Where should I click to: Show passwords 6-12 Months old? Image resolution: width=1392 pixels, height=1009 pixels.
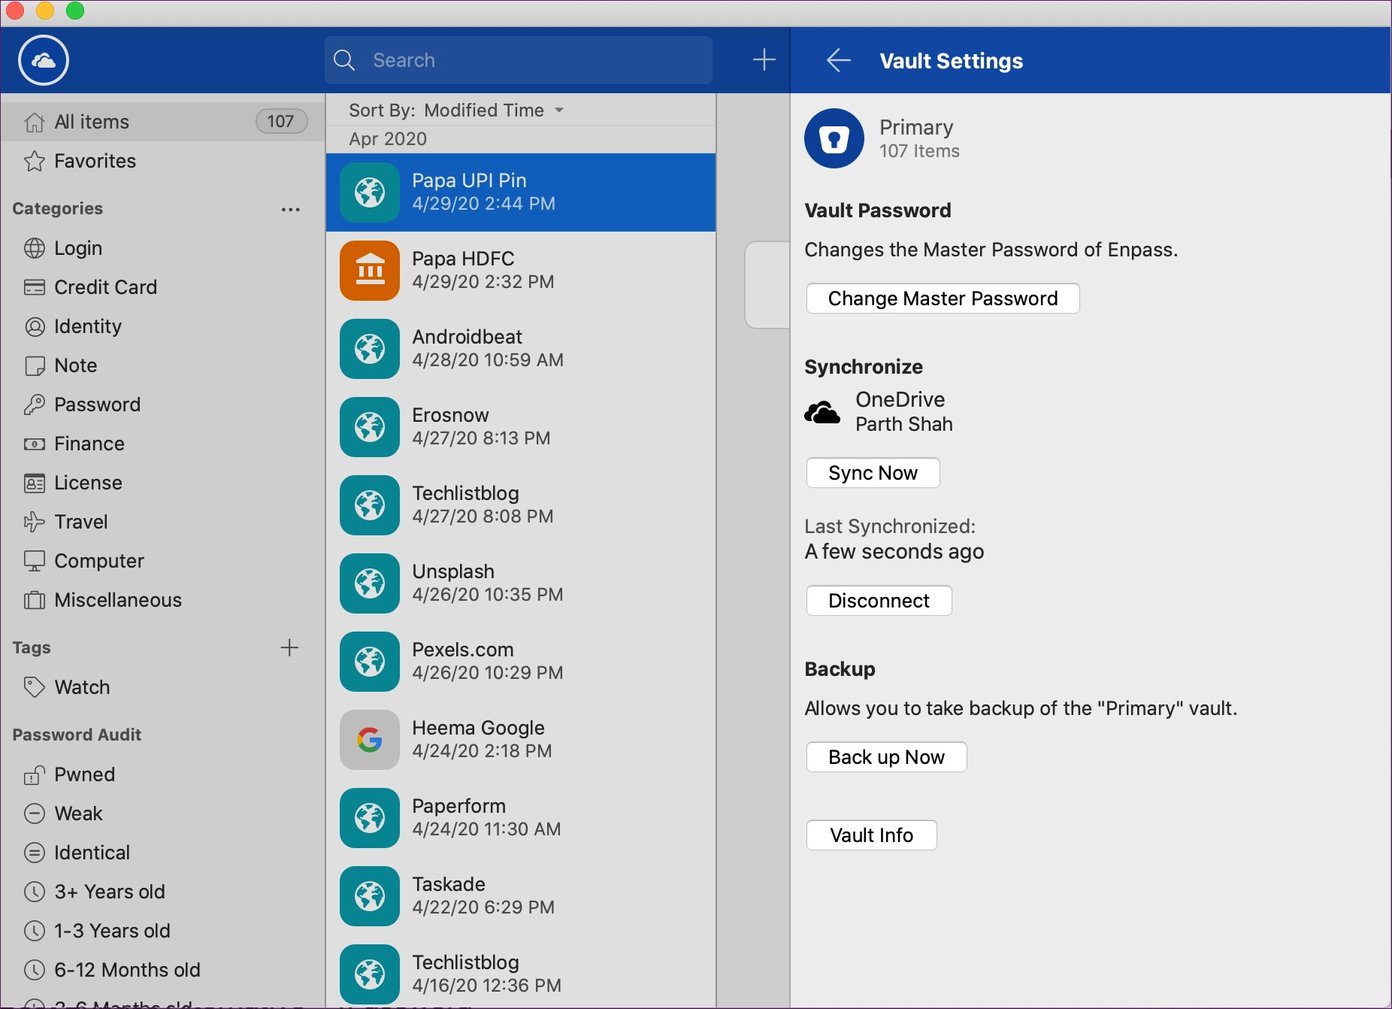point(162,969)
